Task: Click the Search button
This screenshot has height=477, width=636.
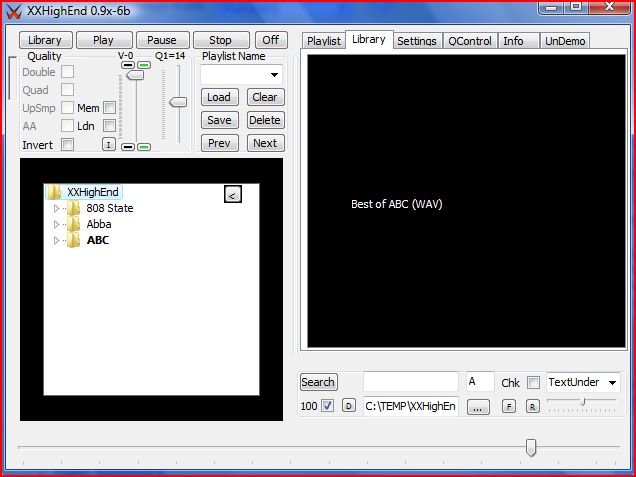Action: pos(318,382)
